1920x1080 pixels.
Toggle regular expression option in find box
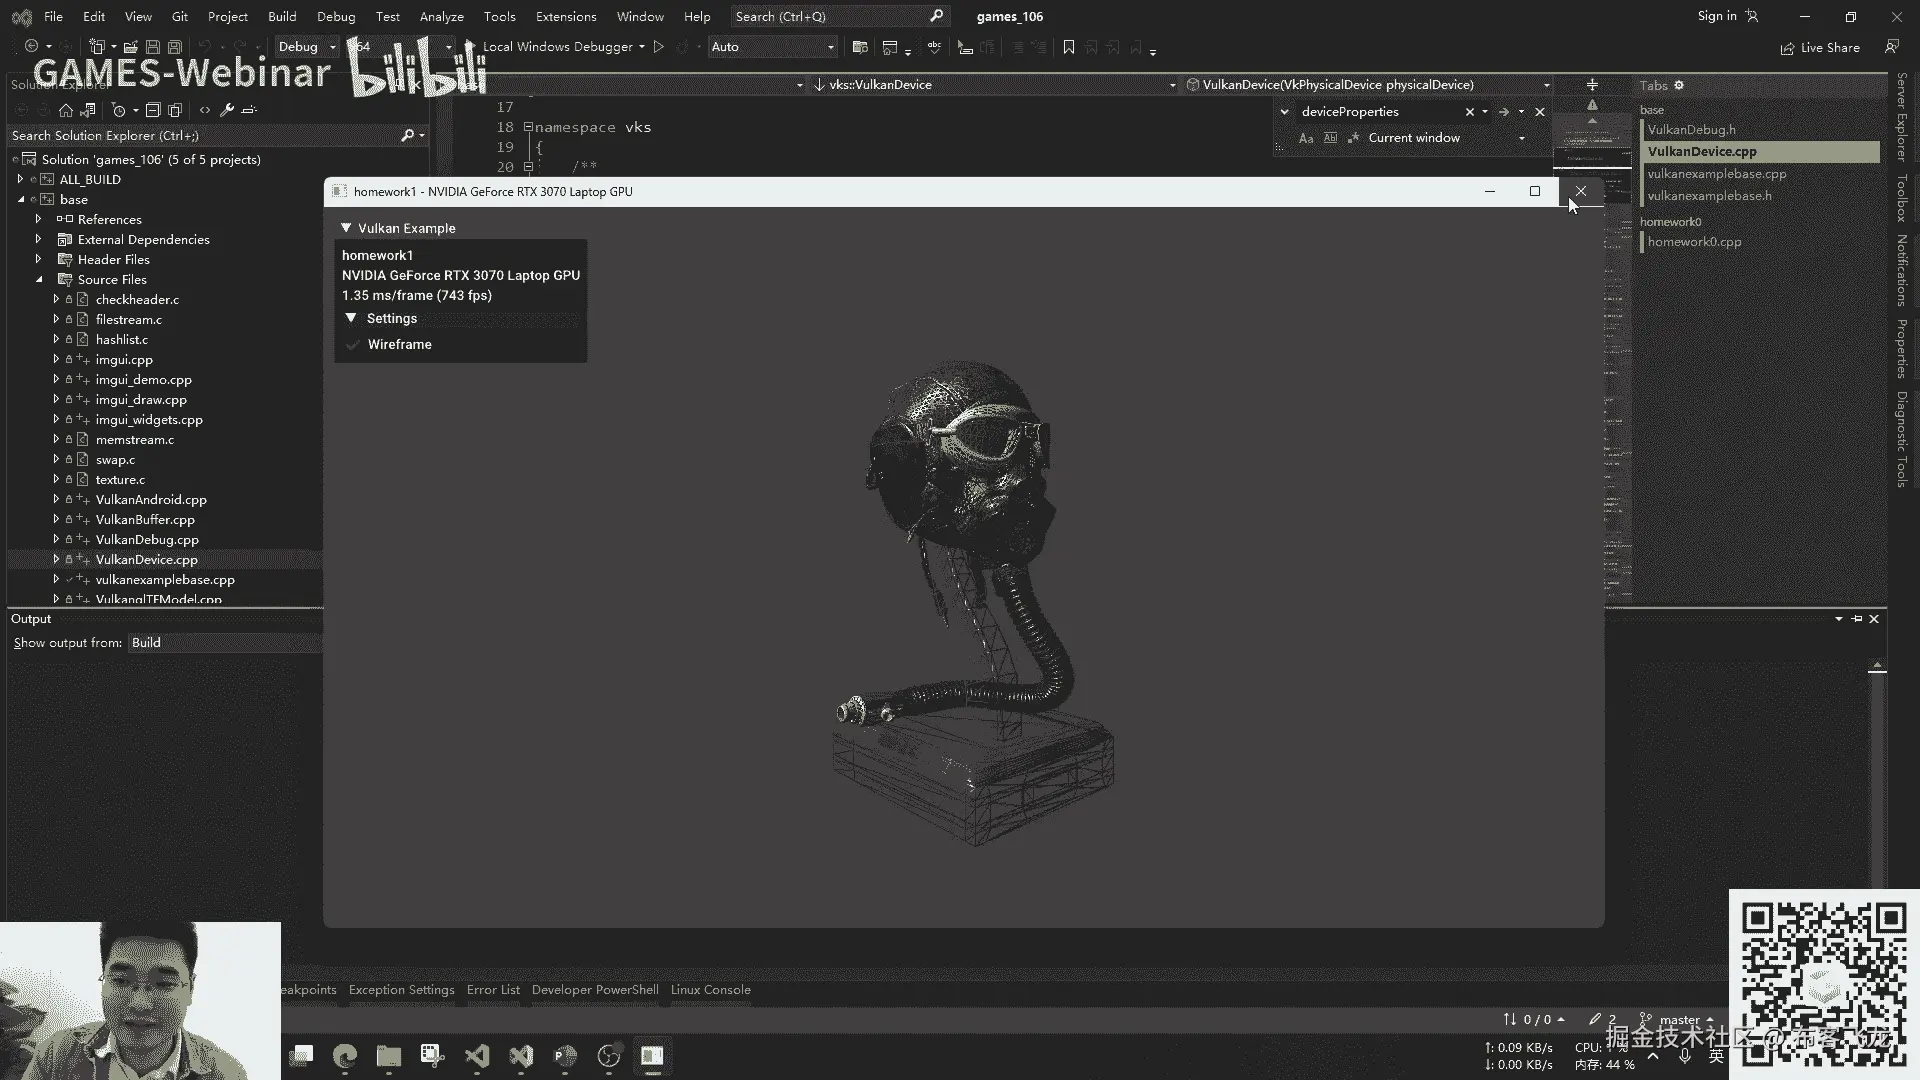click(x=1353, y=138)
